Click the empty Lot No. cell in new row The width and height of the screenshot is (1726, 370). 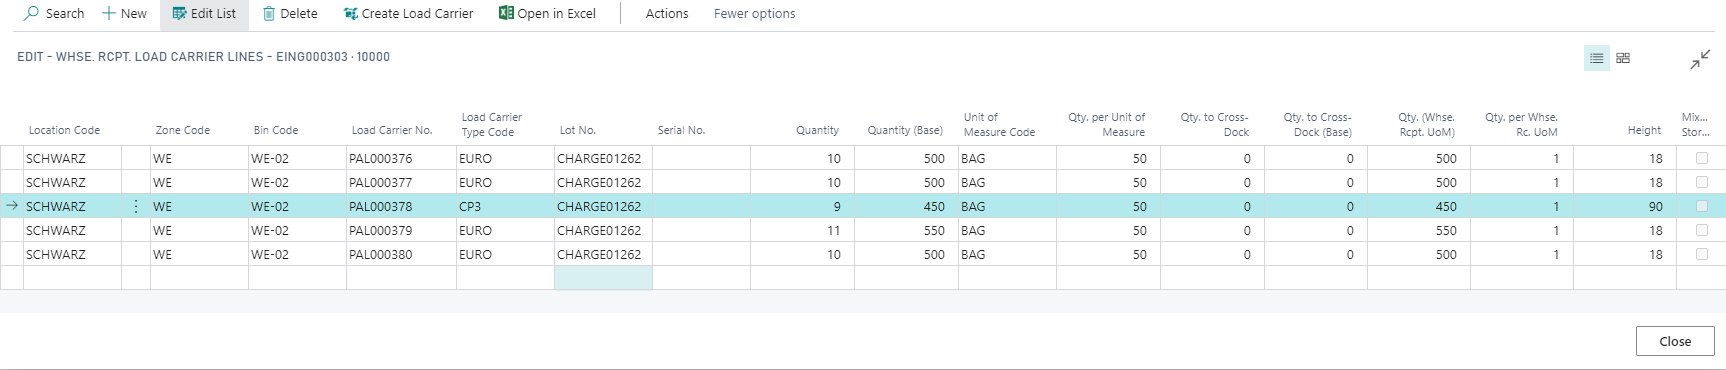tap(603, 278)
